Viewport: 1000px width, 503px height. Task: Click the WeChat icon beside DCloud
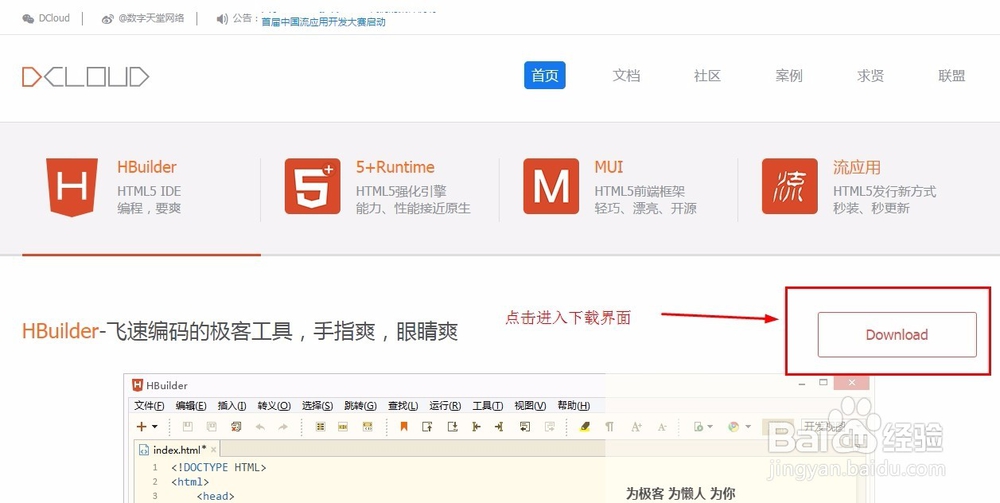[x=28, y=18]
